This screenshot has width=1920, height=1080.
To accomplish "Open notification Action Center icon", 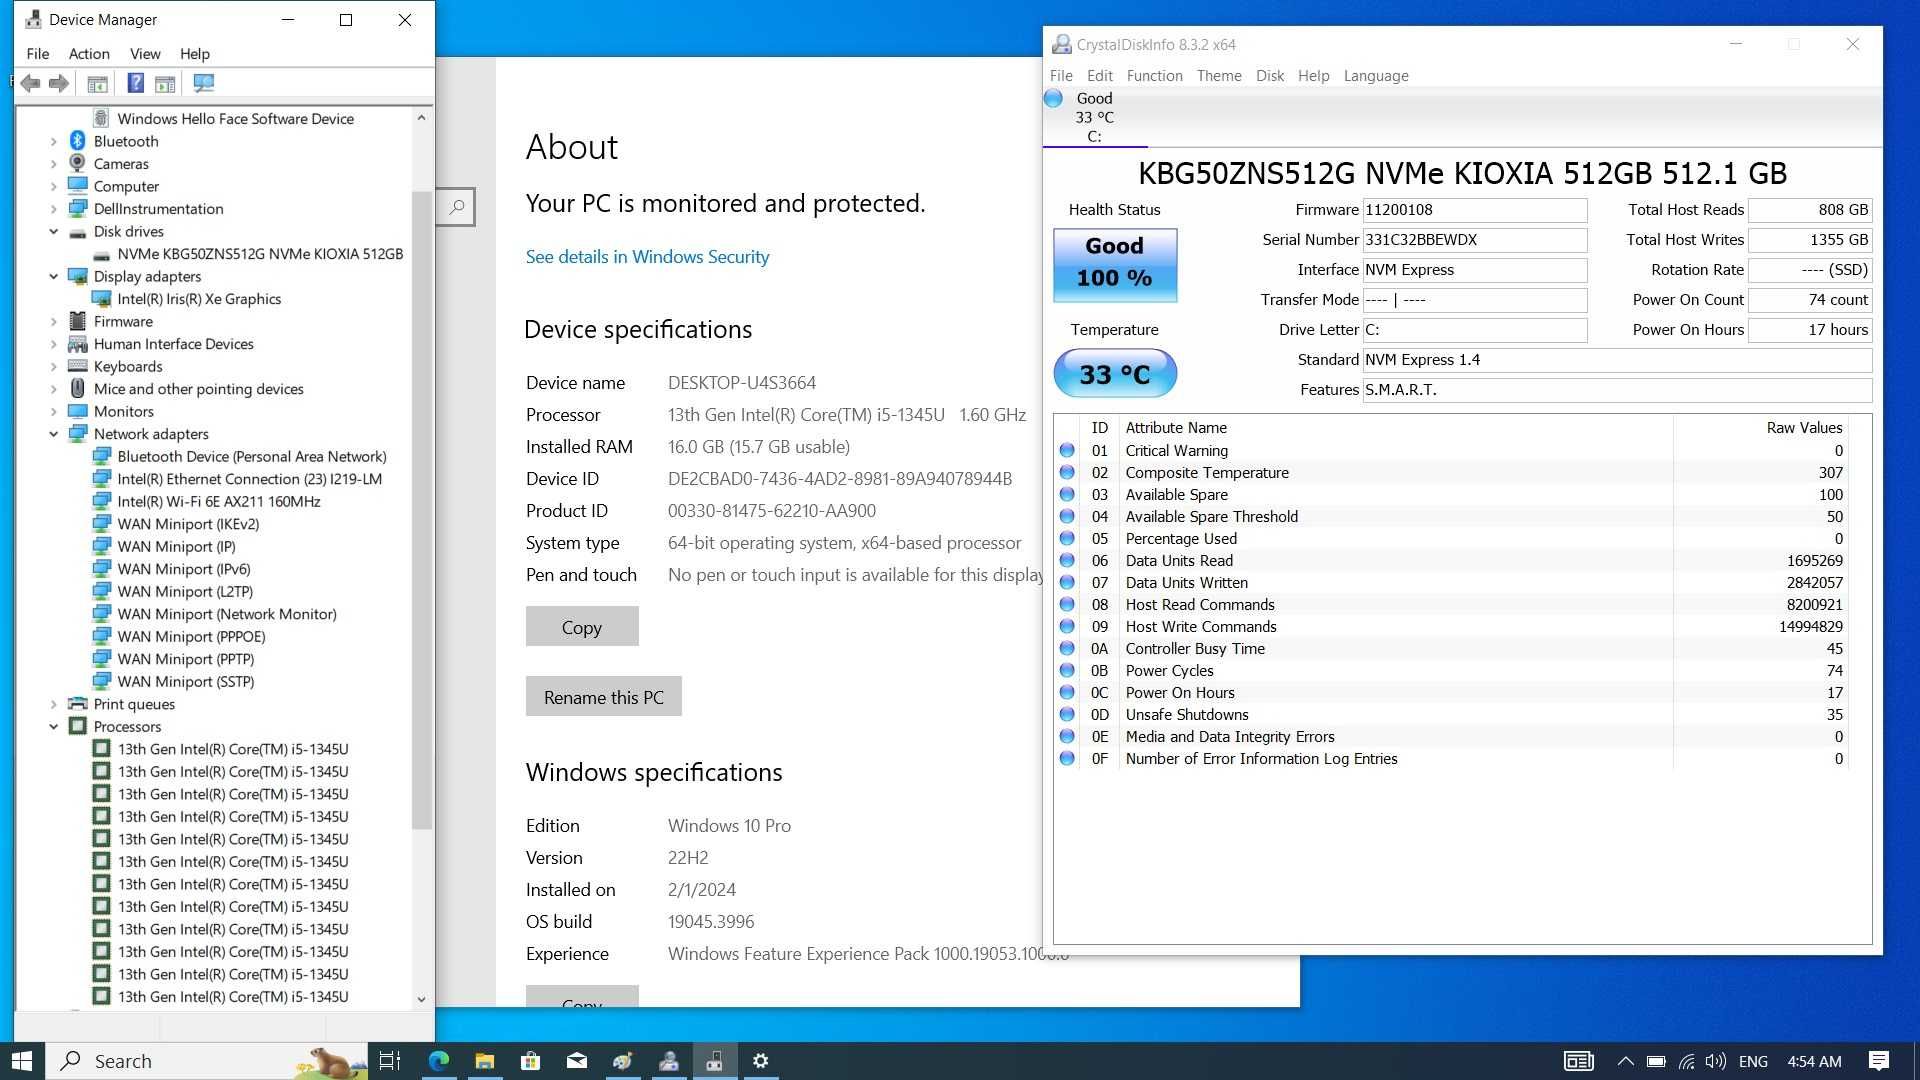I will click(x=1879, y=1061).
